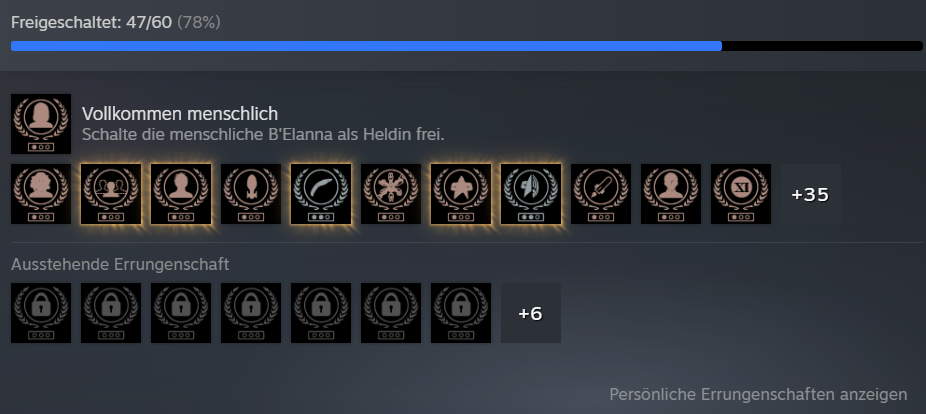Open the XI Roman numeral achievement icon

pos(741,194)
